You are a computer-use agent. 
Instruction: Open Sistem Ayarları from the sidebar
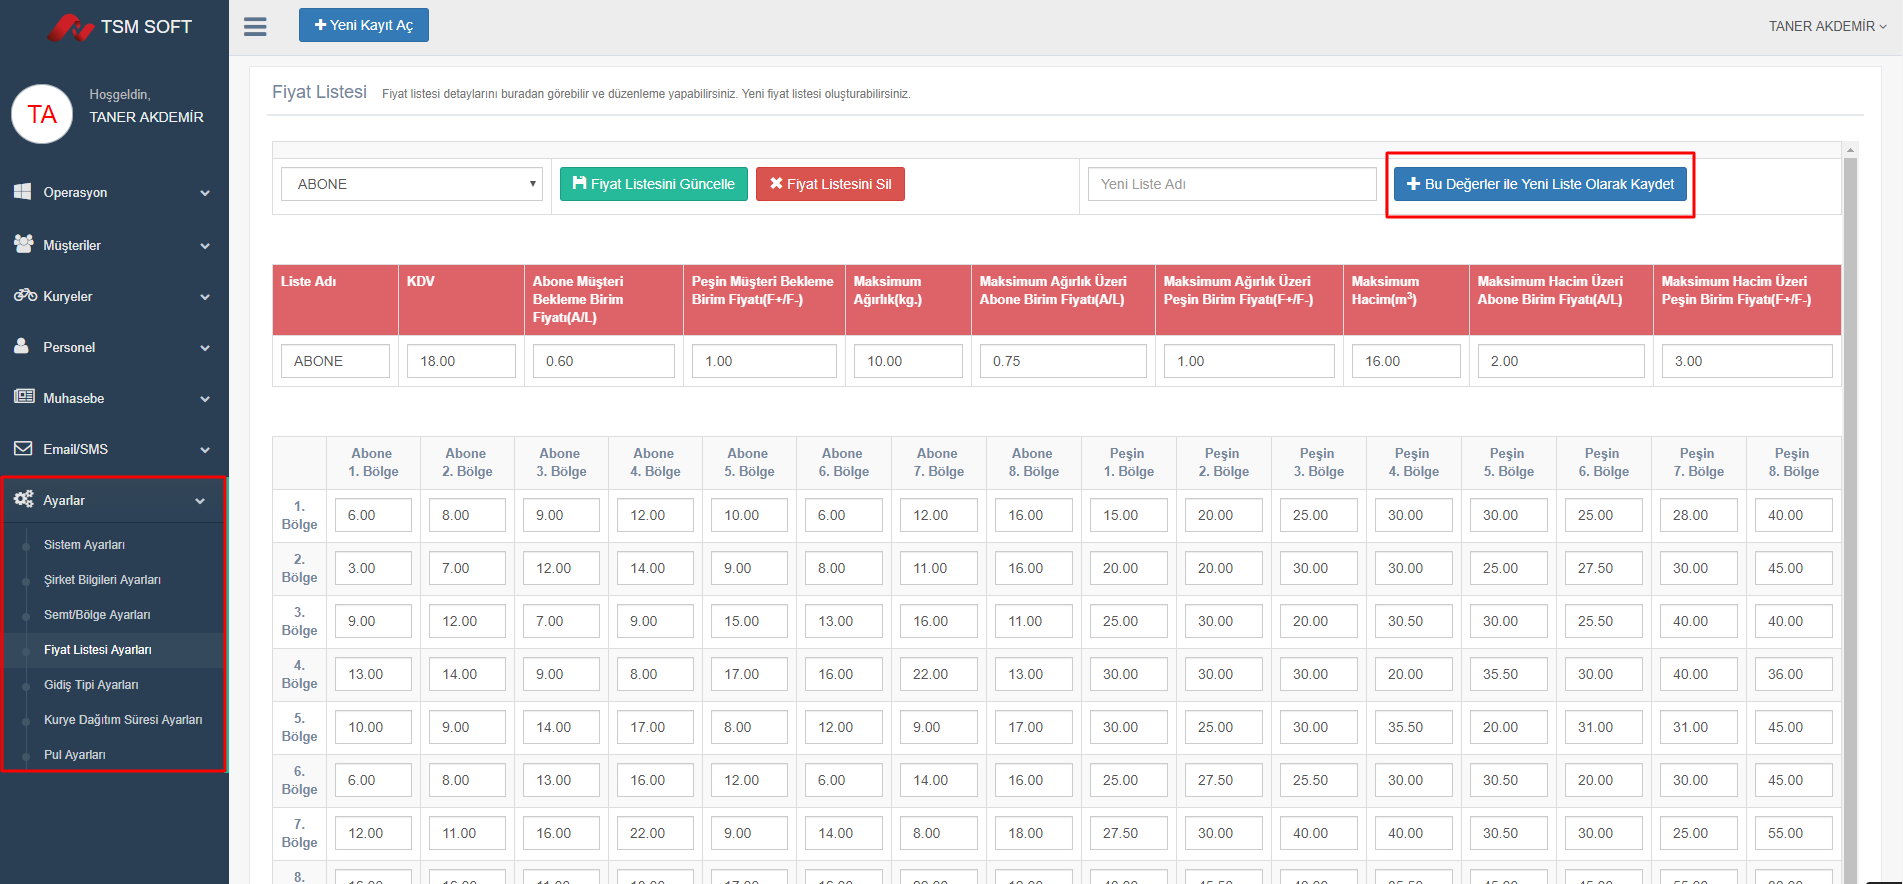click(x=84, y=545)
